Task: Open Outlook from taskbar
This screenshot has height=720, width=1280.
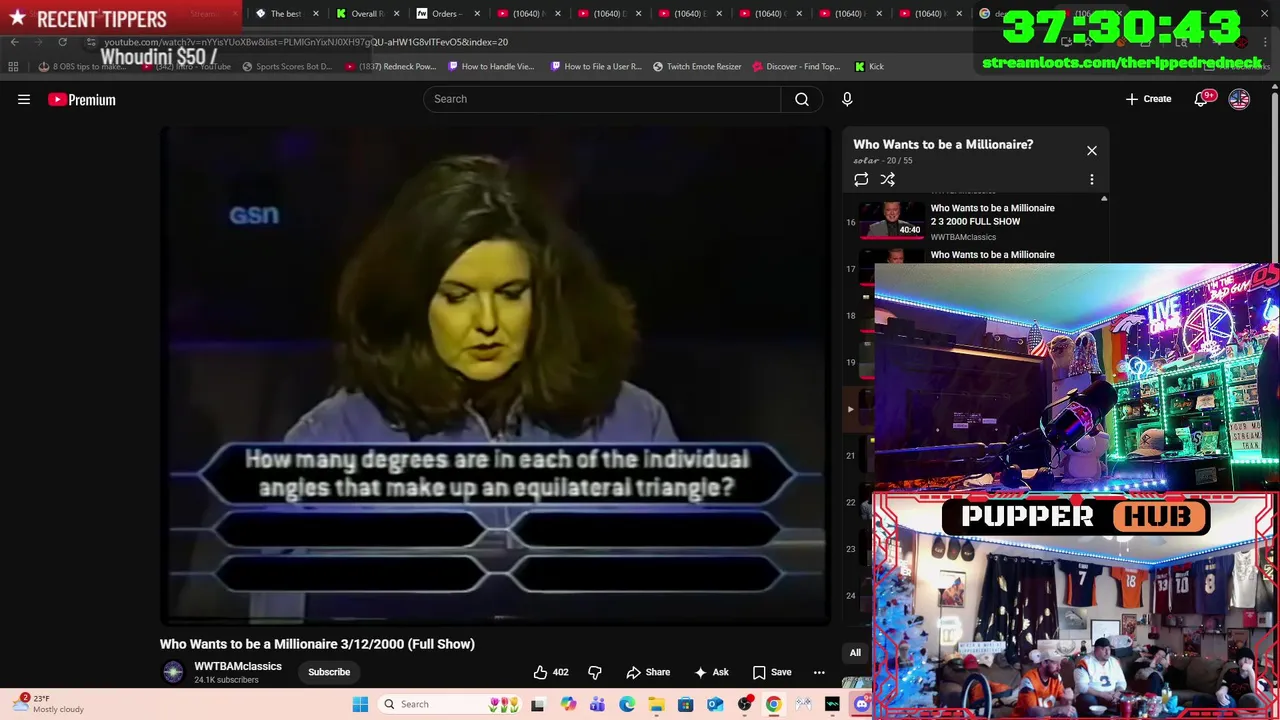Action: 715,704
